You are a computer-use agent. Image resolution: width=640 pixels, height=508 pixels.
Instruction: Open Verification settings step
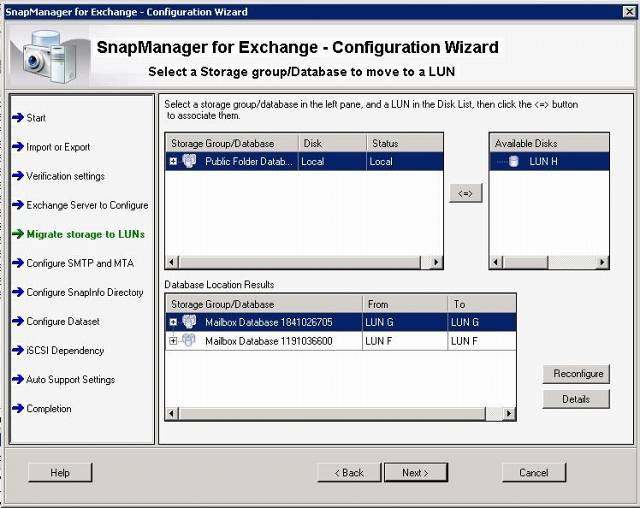65,176
